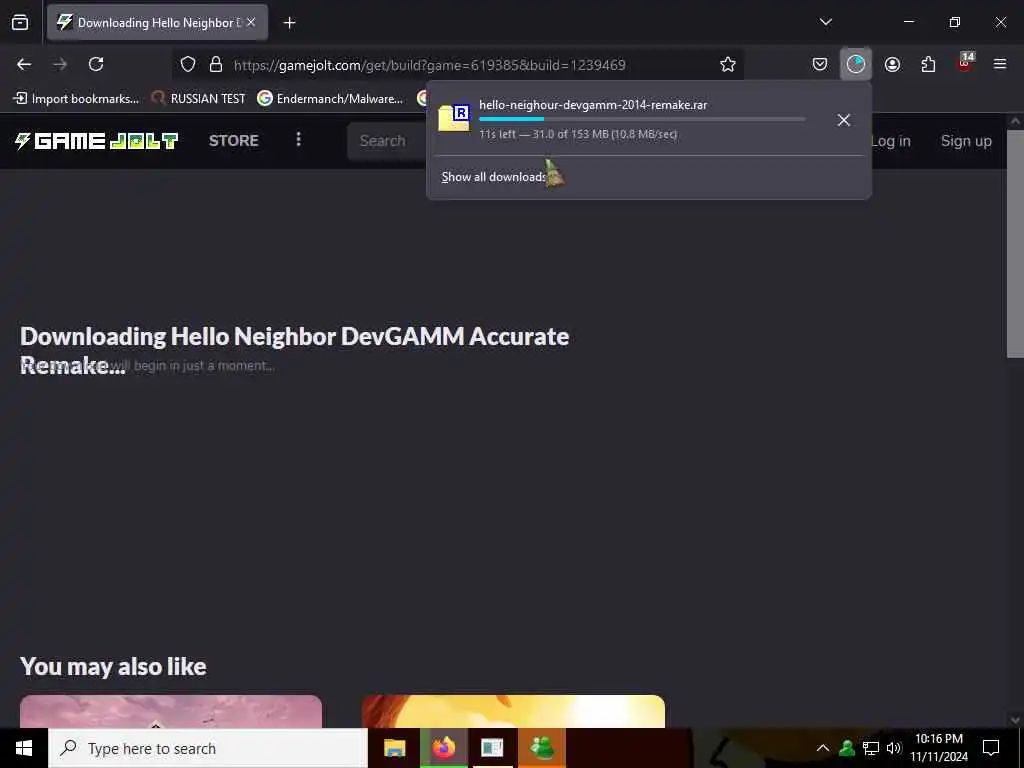Open the Endermanch/Malware bookmark
1024x768 pixels.
pyautogui.click(x=330, y=99)
